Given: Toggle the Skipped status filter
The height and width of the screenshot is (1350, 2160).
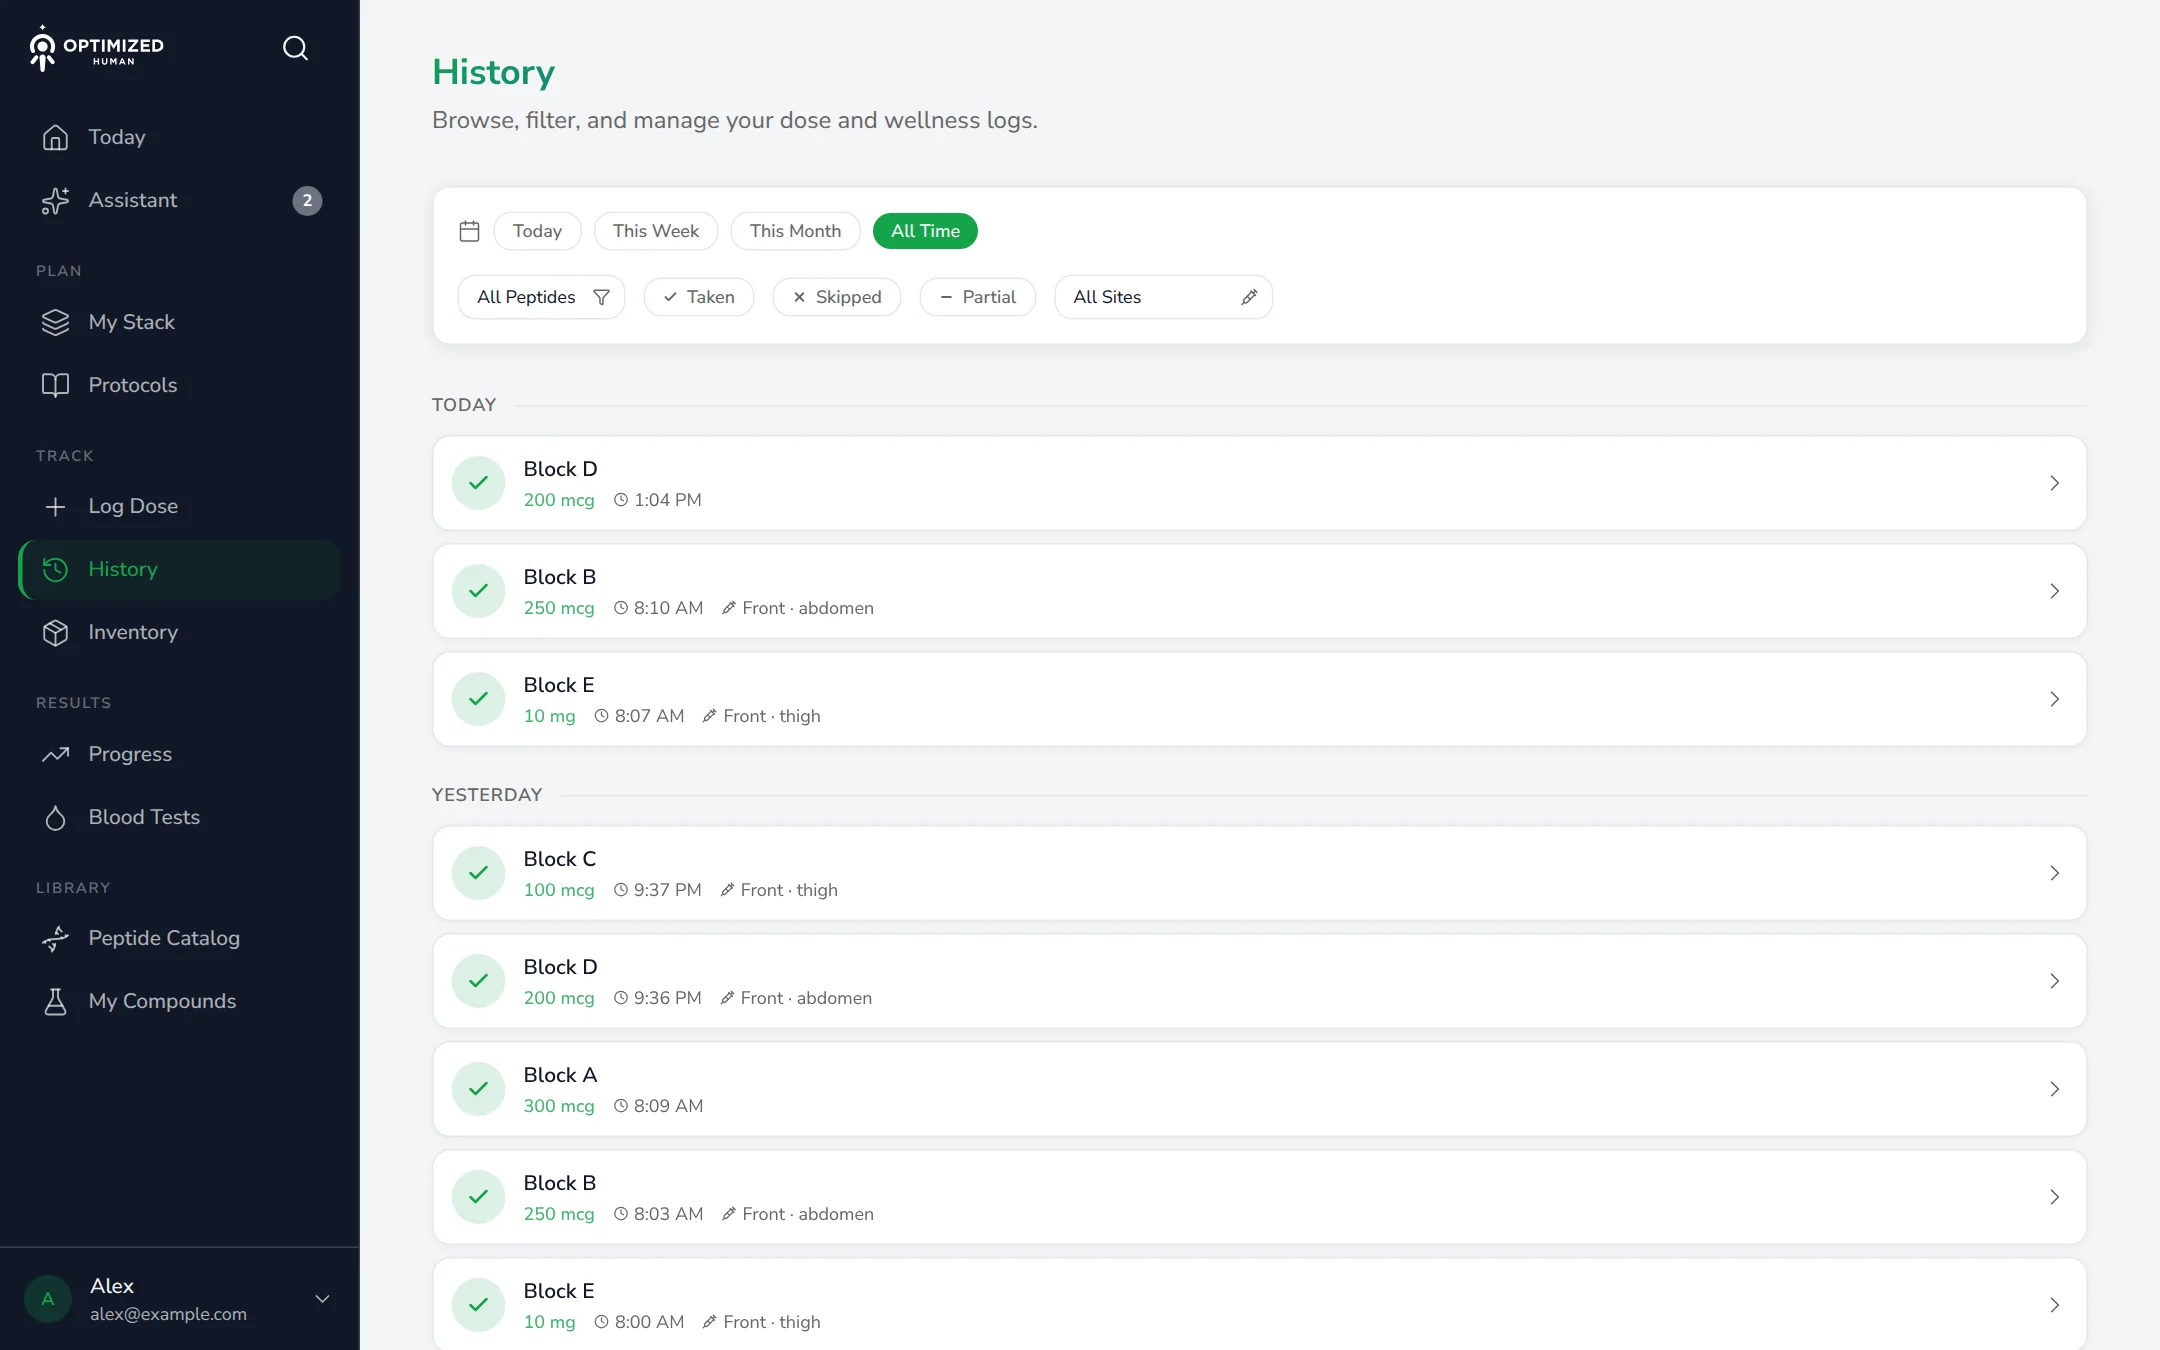Looking at the screenshot, I should (x=837, y=297).
